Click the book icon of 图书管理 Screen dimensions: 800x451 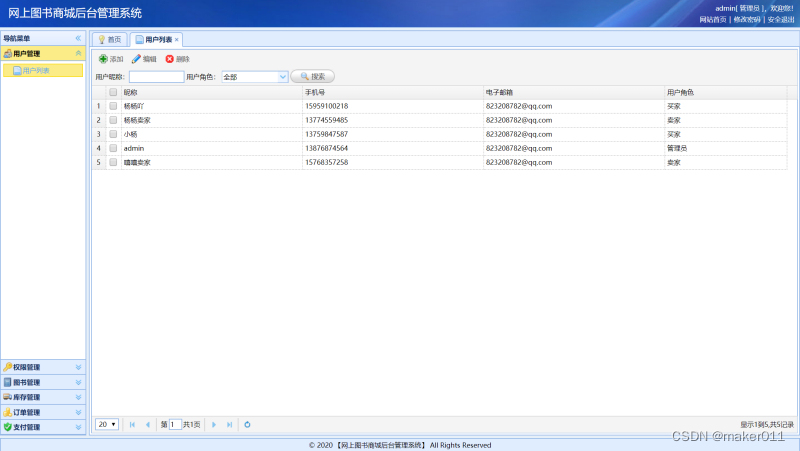(x=7, y=382)
